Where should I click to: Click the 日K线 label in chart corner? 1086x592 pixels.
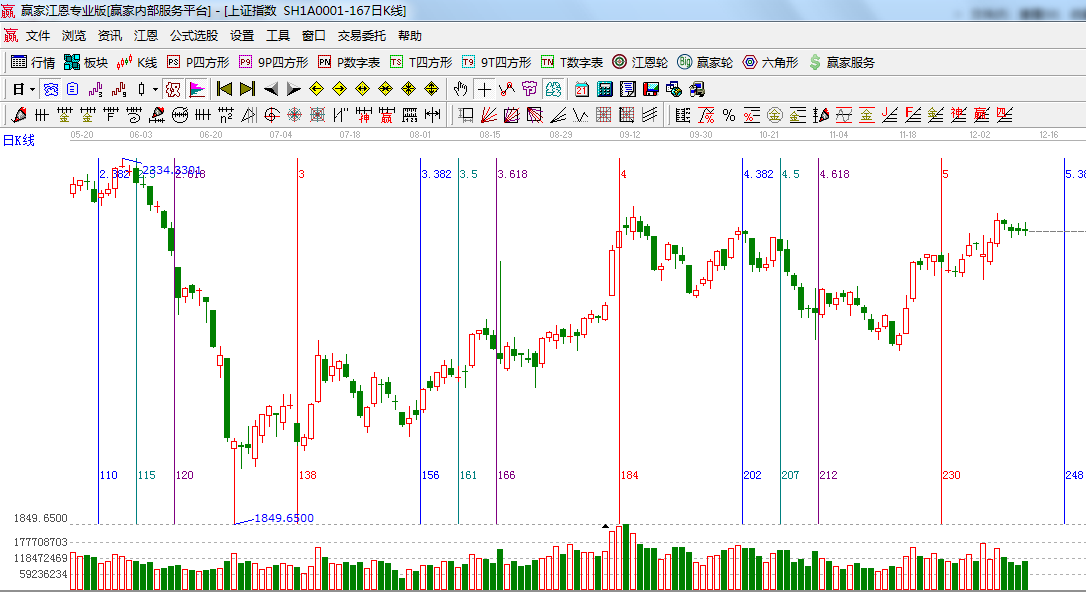click(x=18, y=140)
